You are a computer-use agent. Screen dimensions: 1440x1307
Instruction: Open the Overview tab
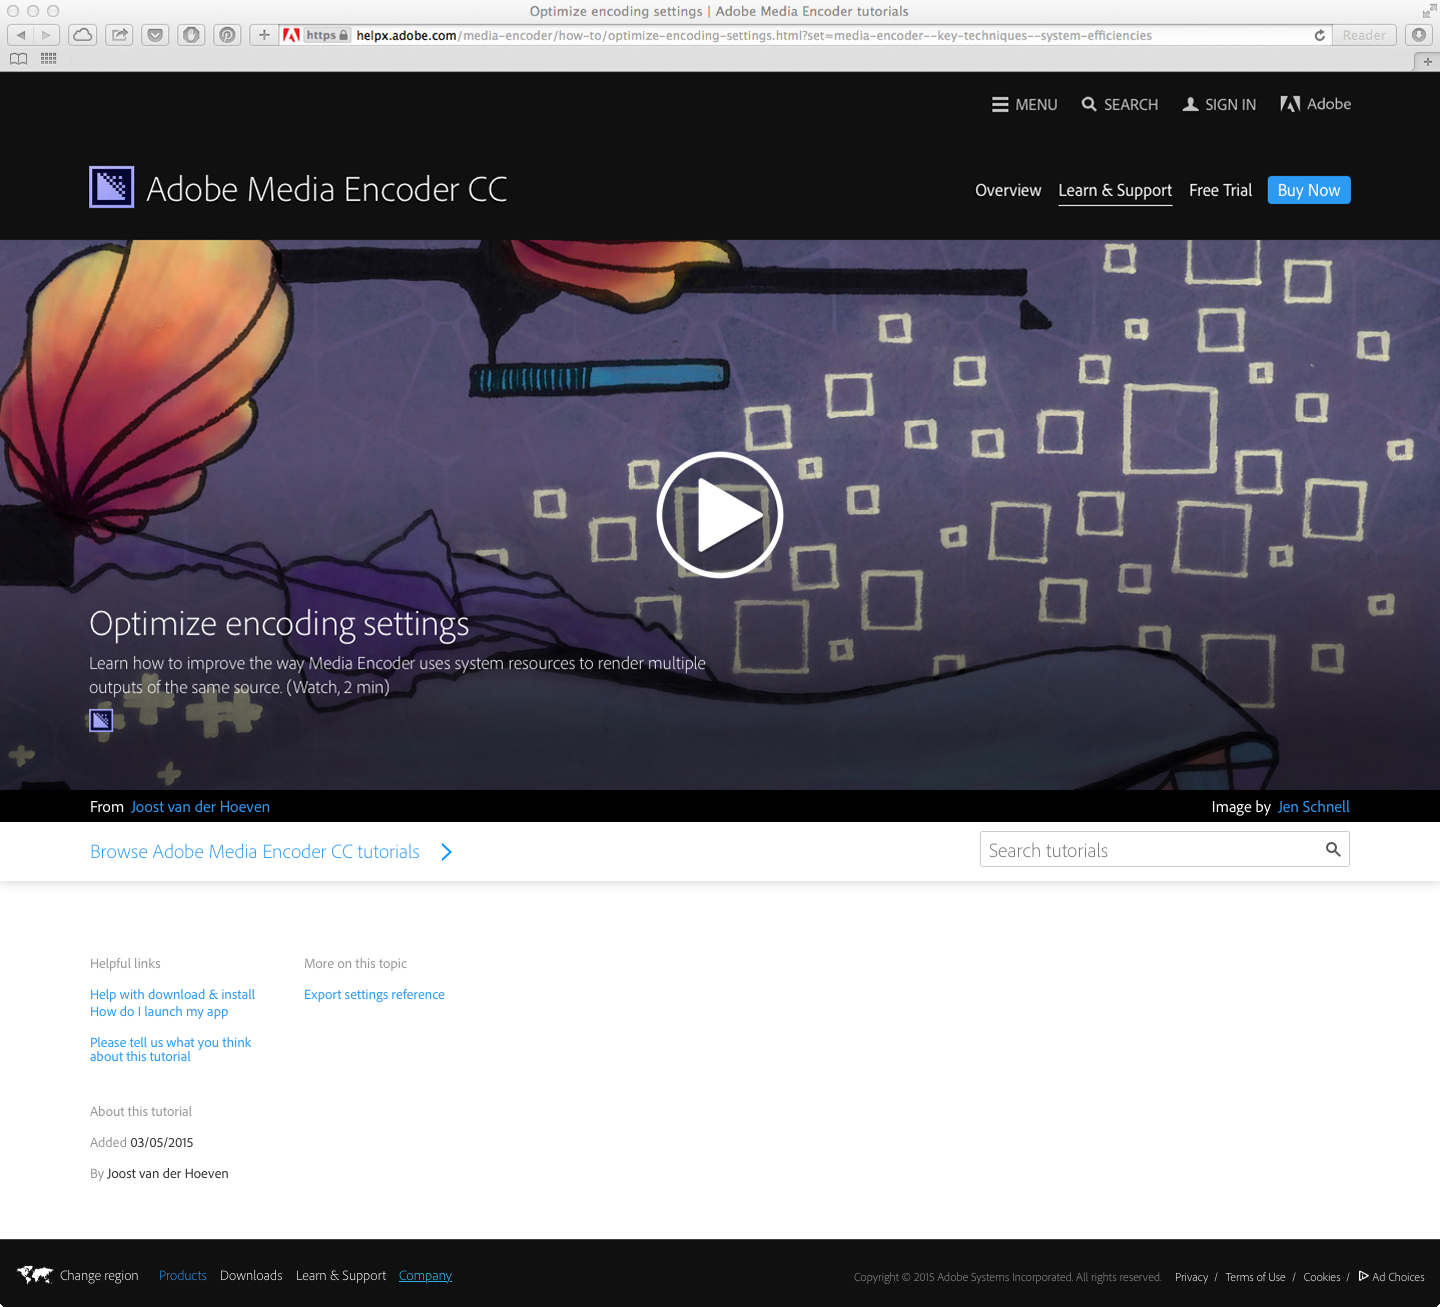[x=1008, y=190]
